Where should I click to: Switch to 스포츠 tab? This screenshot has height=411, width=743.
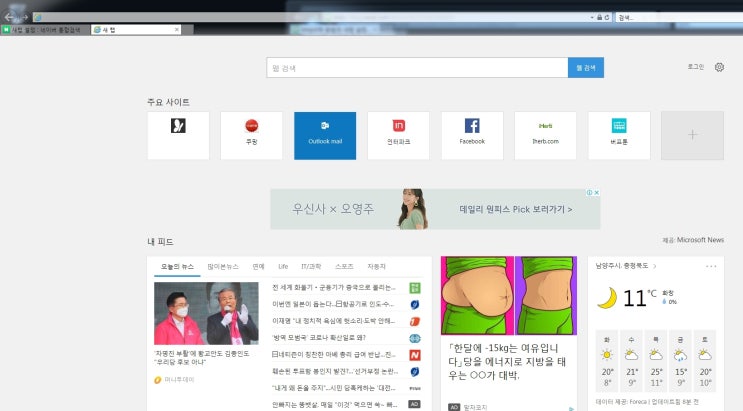coord(344,267)
